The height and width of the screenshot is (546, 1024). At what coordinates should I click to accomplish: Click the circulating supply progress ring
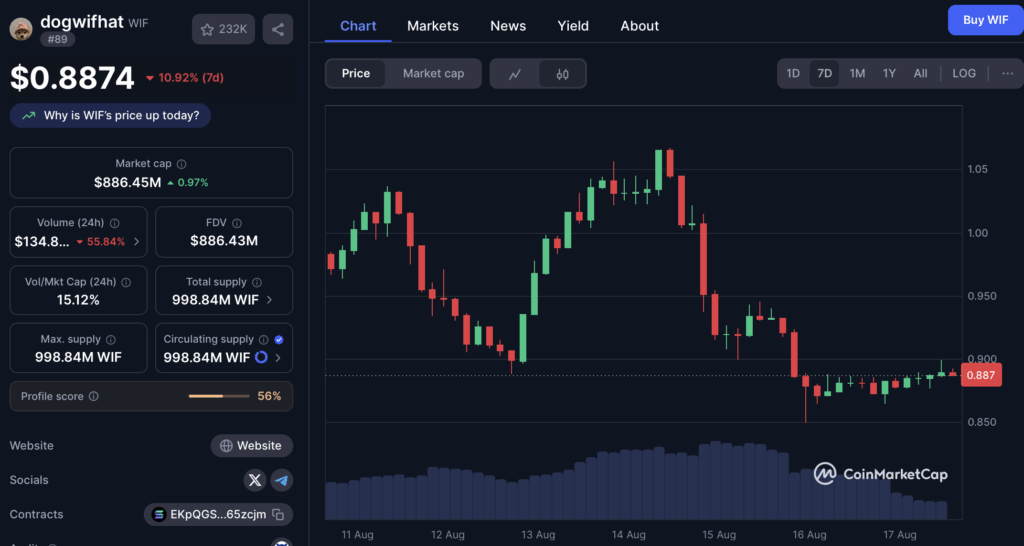pos(261,357)
